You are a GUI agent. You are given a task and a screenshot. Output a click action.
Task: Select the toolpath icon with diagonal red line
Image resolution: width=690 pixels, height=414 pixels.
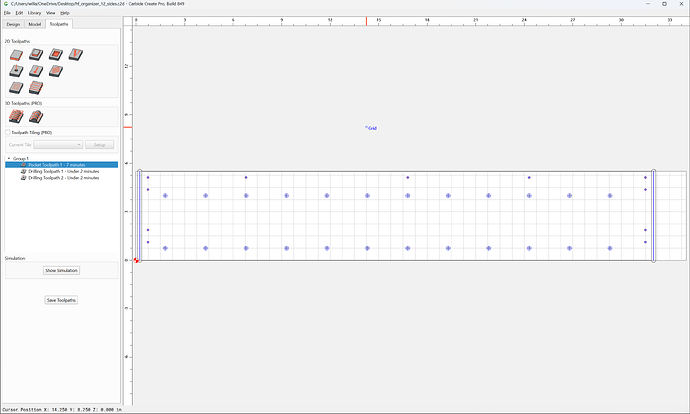click(x=36, y=71)
